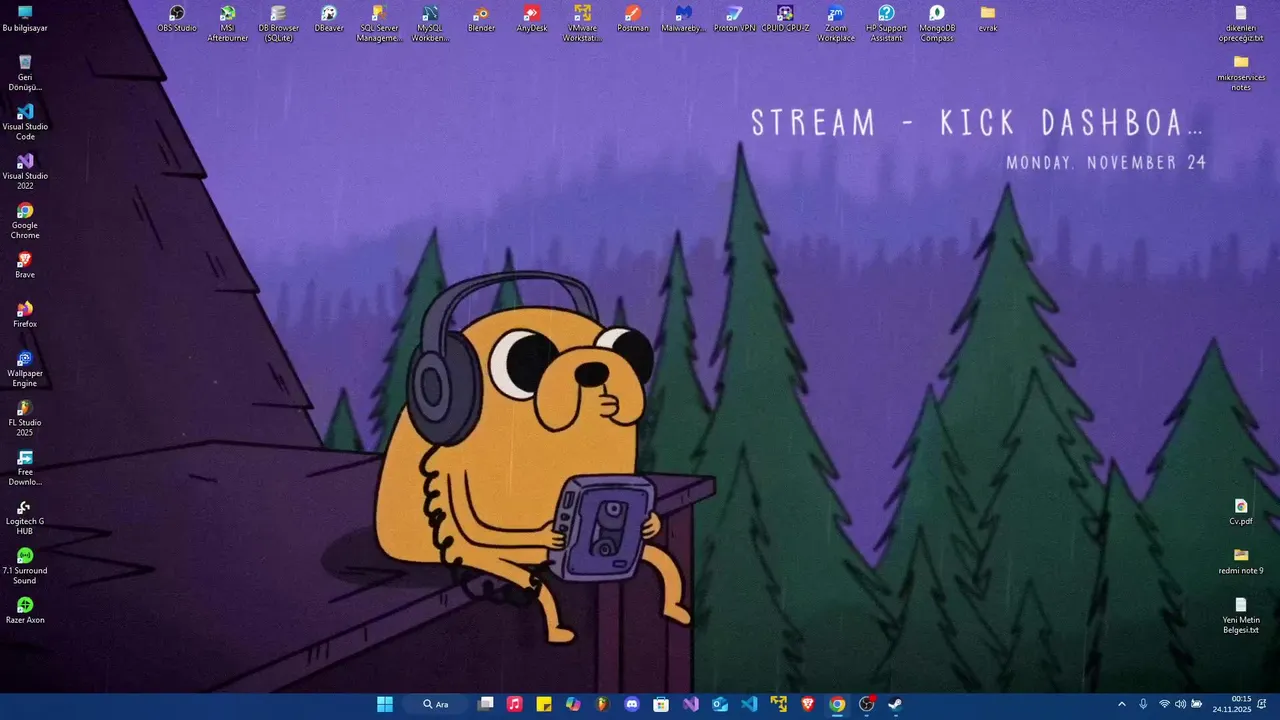Select the Blender desktop shortcut
The image size is (1280, 720).
coord(481,19)
